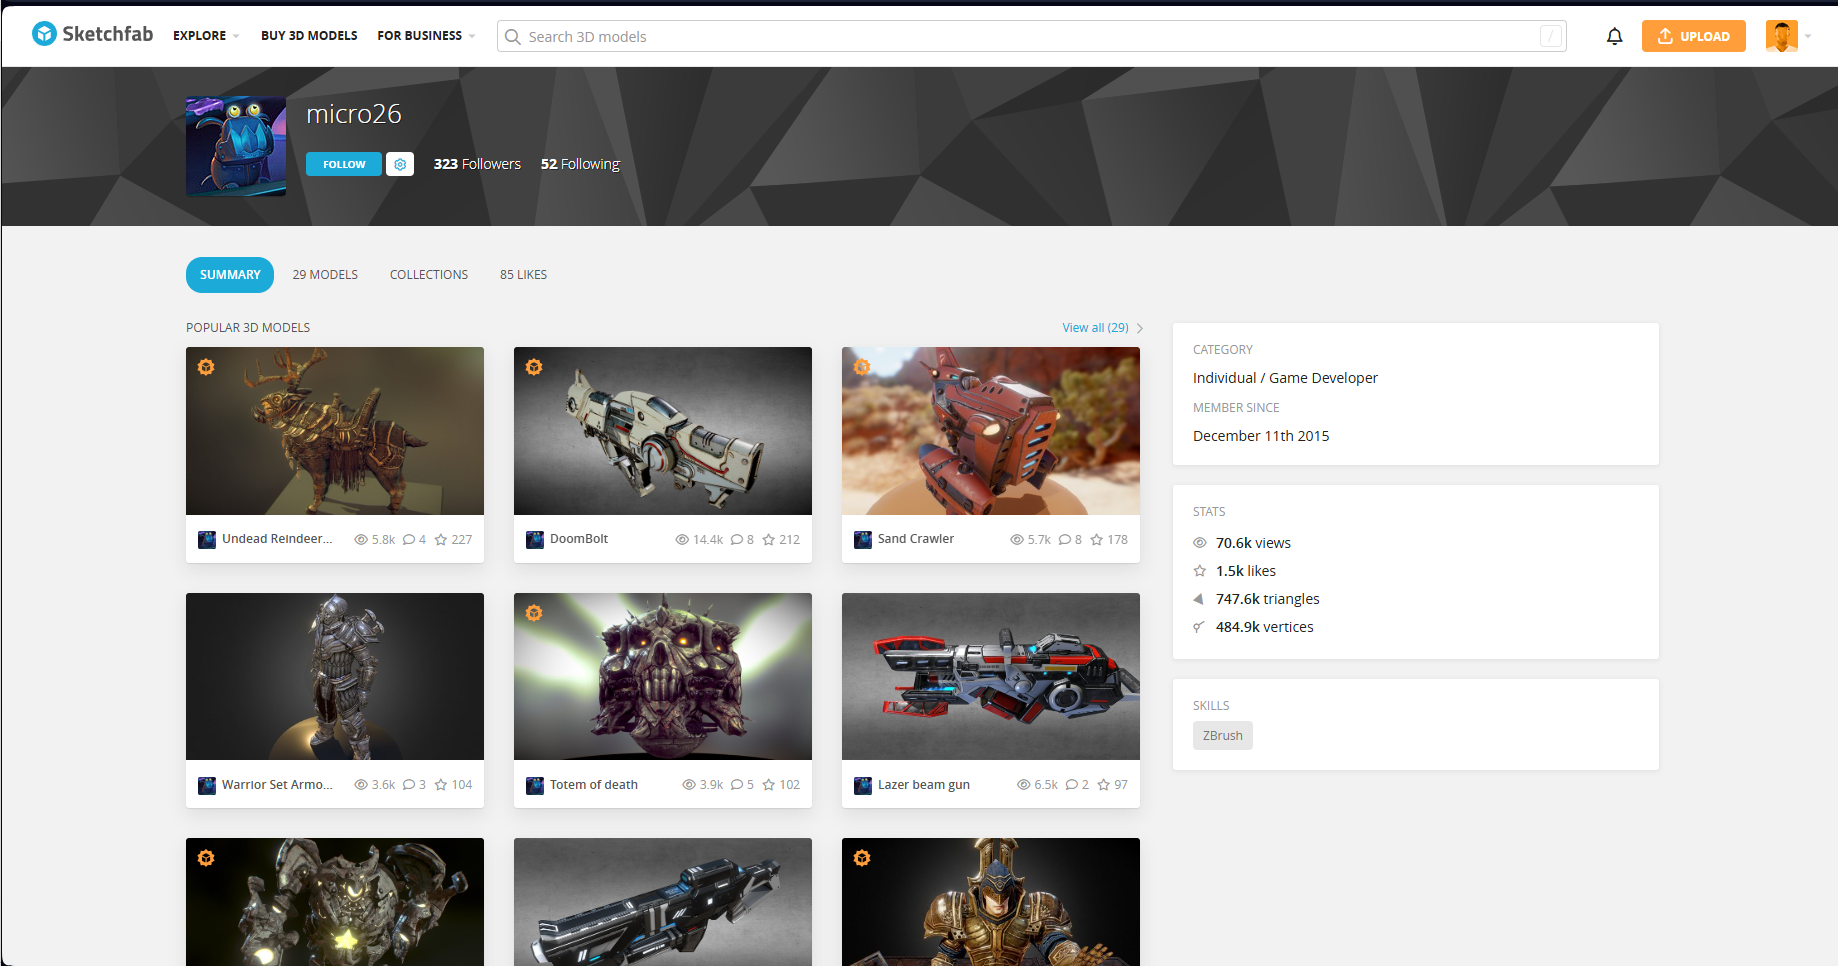The image size is (1838, 966).
Task: Open the Sand Crawler thumbnail
Action: [991, 431]
